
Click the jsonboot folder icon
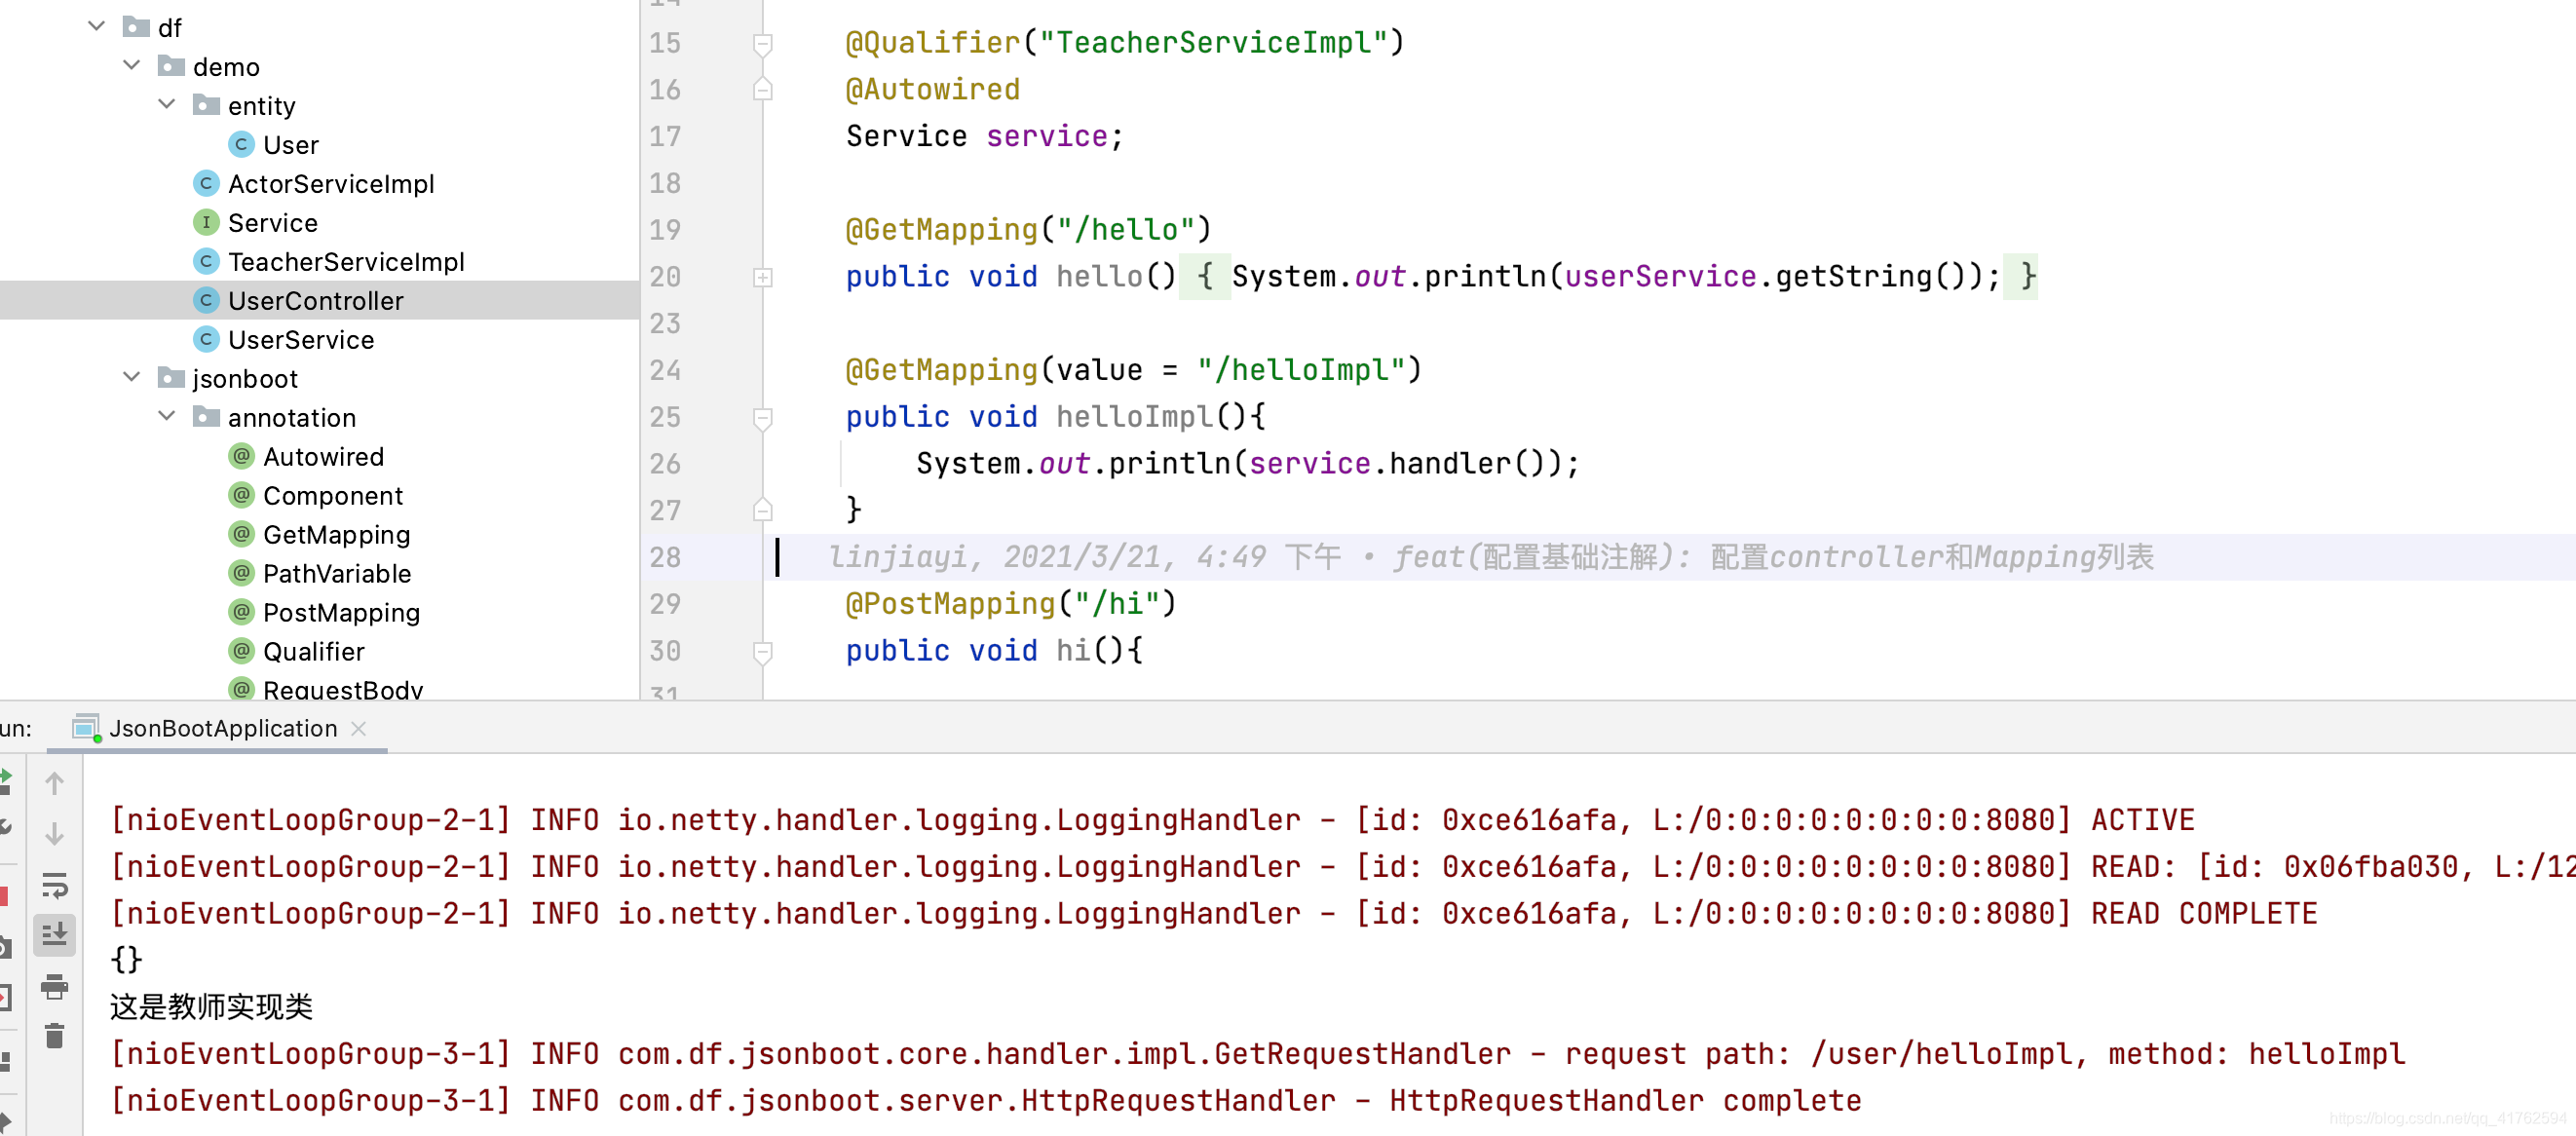171,378
